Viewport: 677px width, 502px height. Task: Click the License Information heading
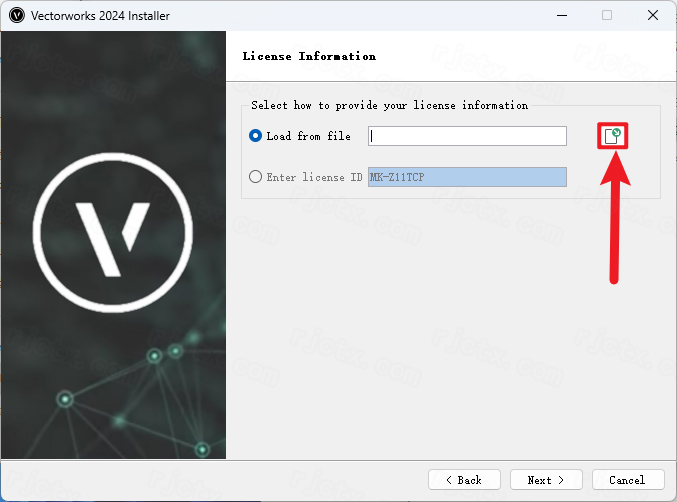(x=309, y=56)
